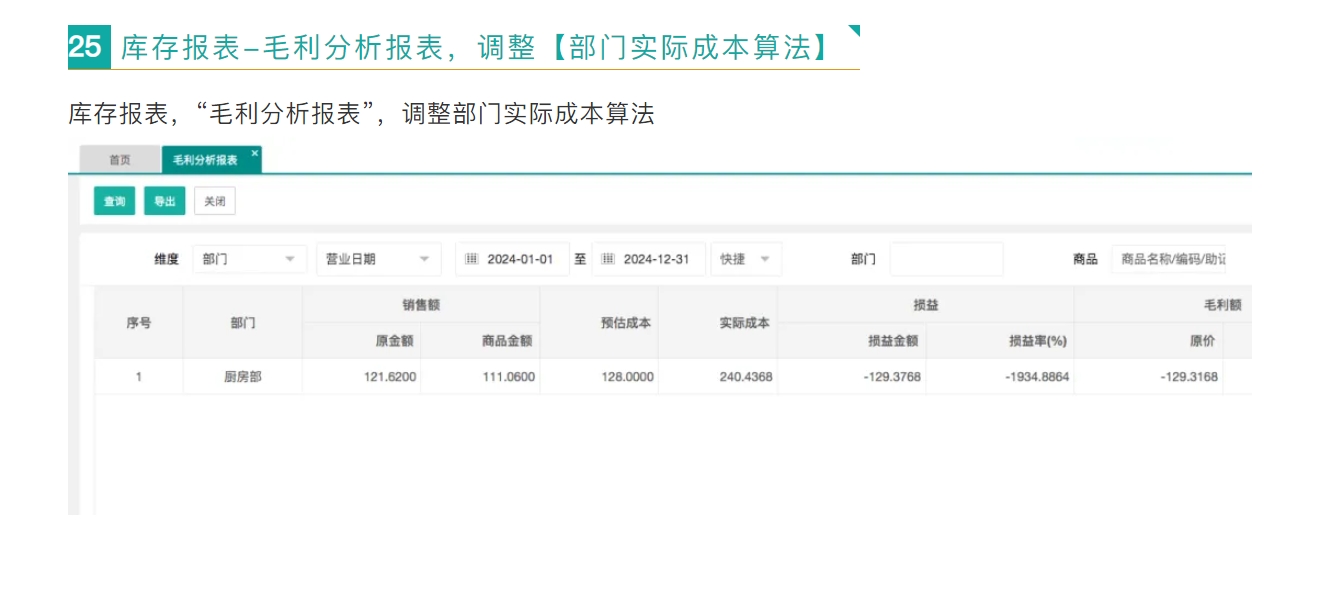The height and width of the screenshot is (592, 1323).
Task: Click the green 查询 query button
Action: click(113, 201)
